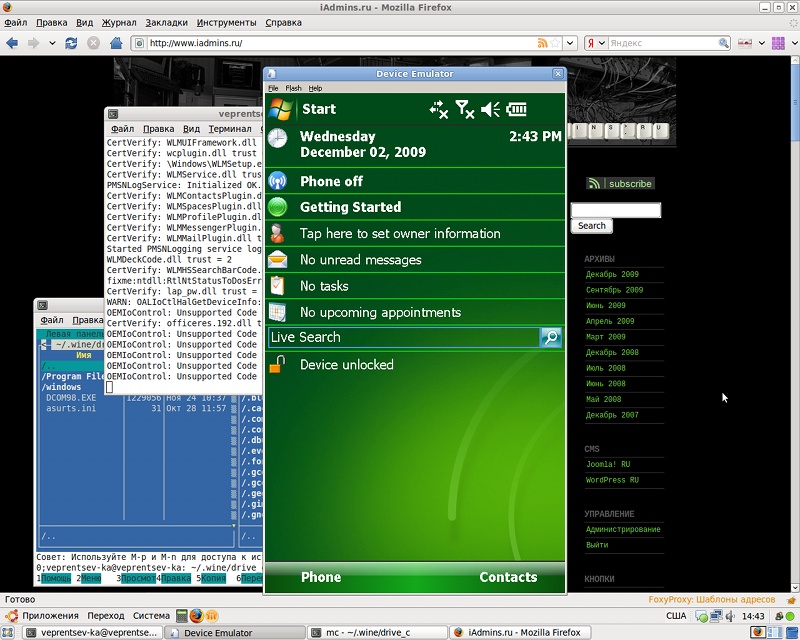Click the panel volume speaker icon
The height and width of the screenshot is (640, 800).
[x=731, y=616]
